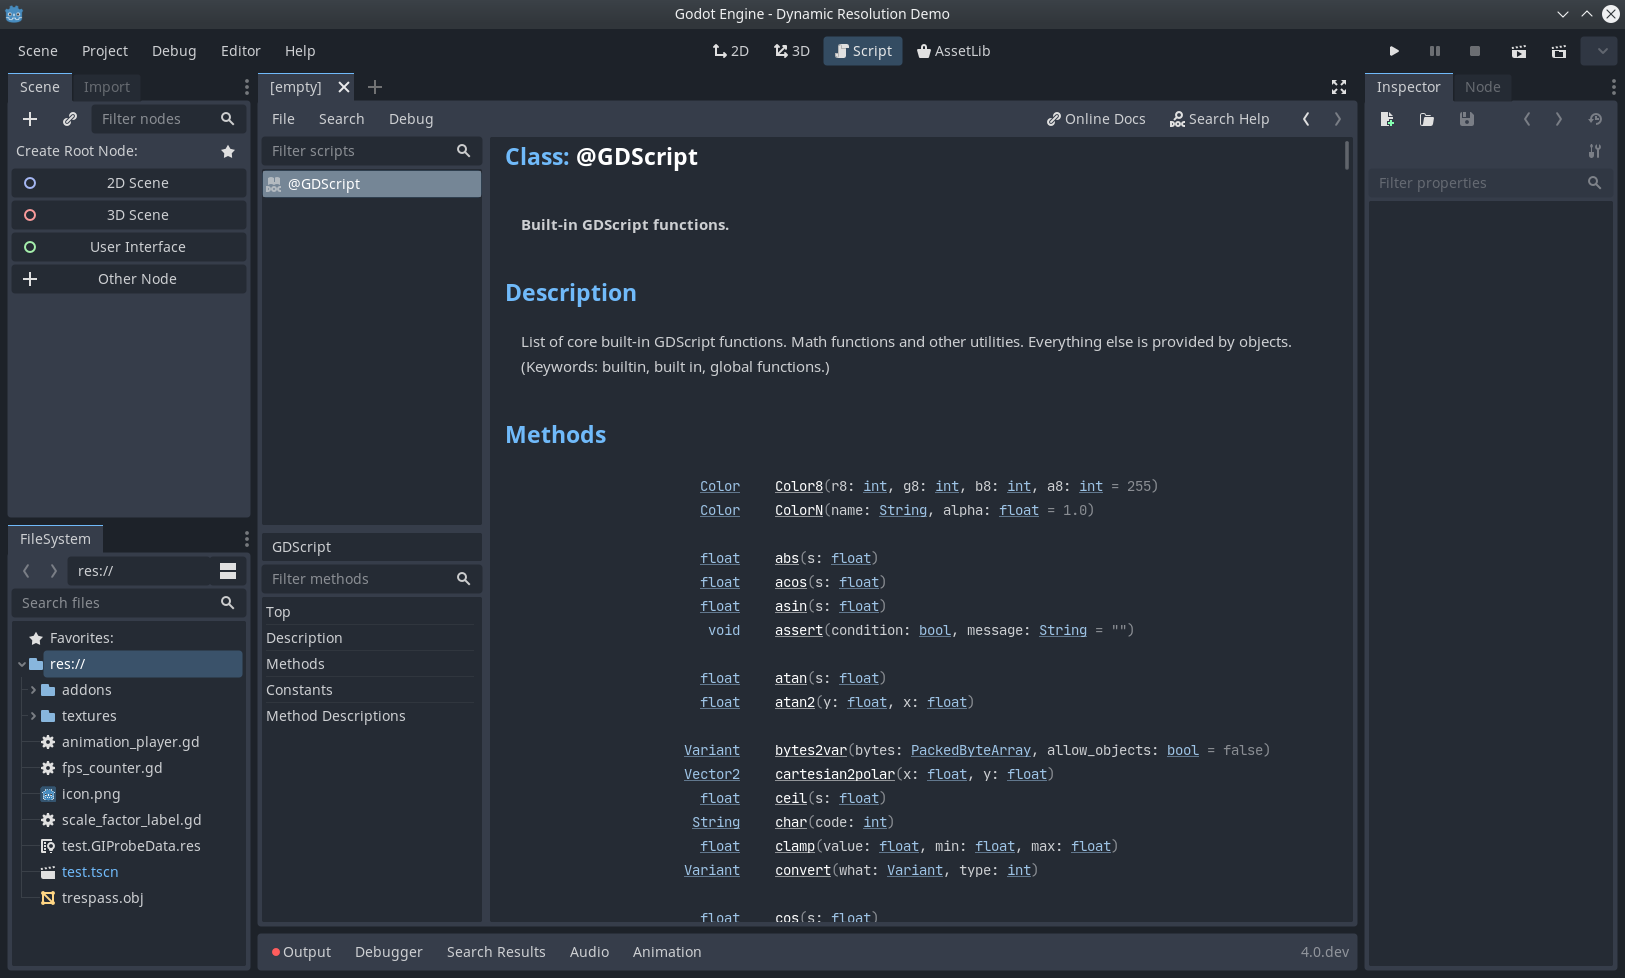Choose Other Node as root
The width and height of the screenshot is (1625, 978).
point(129,279)
